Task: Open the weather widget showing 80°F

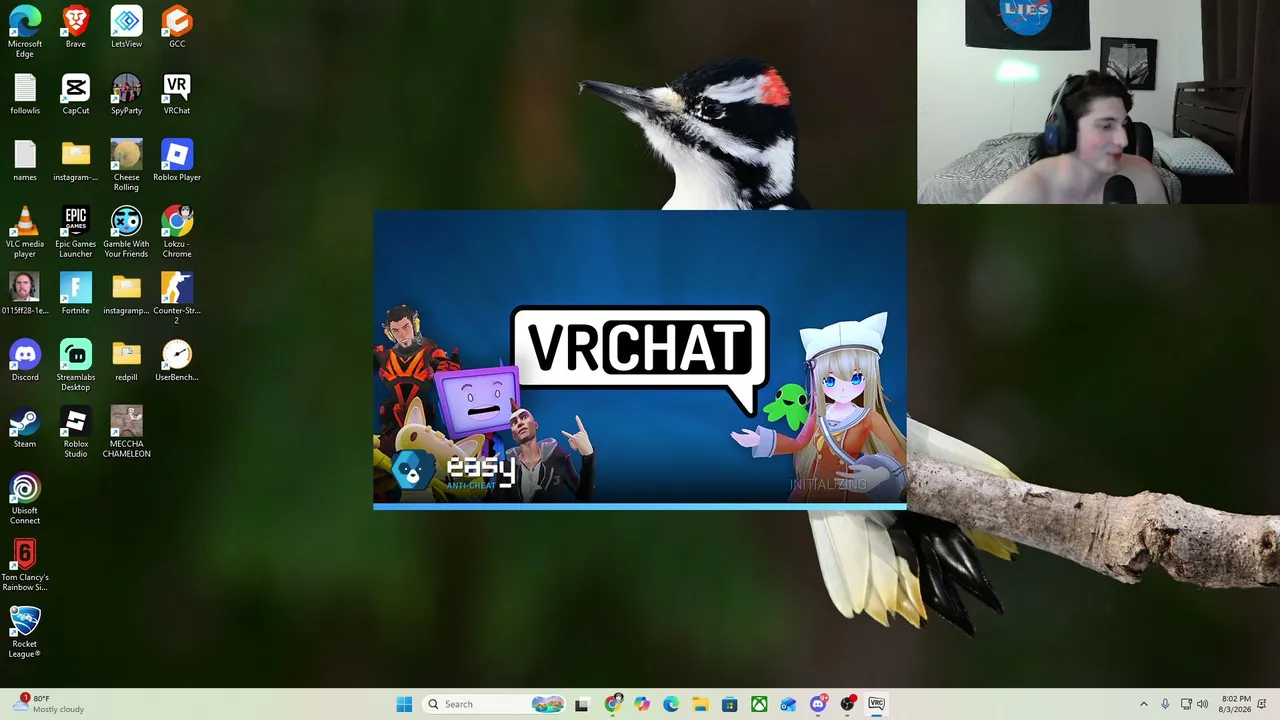Action: click(x=50, y=704)
